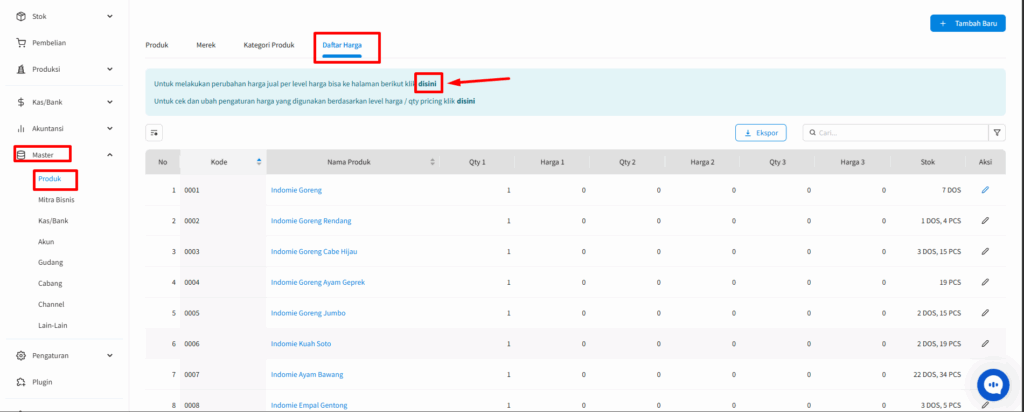Click the Pengaturan gear icon
The image size is (1024, 412).
21,356
